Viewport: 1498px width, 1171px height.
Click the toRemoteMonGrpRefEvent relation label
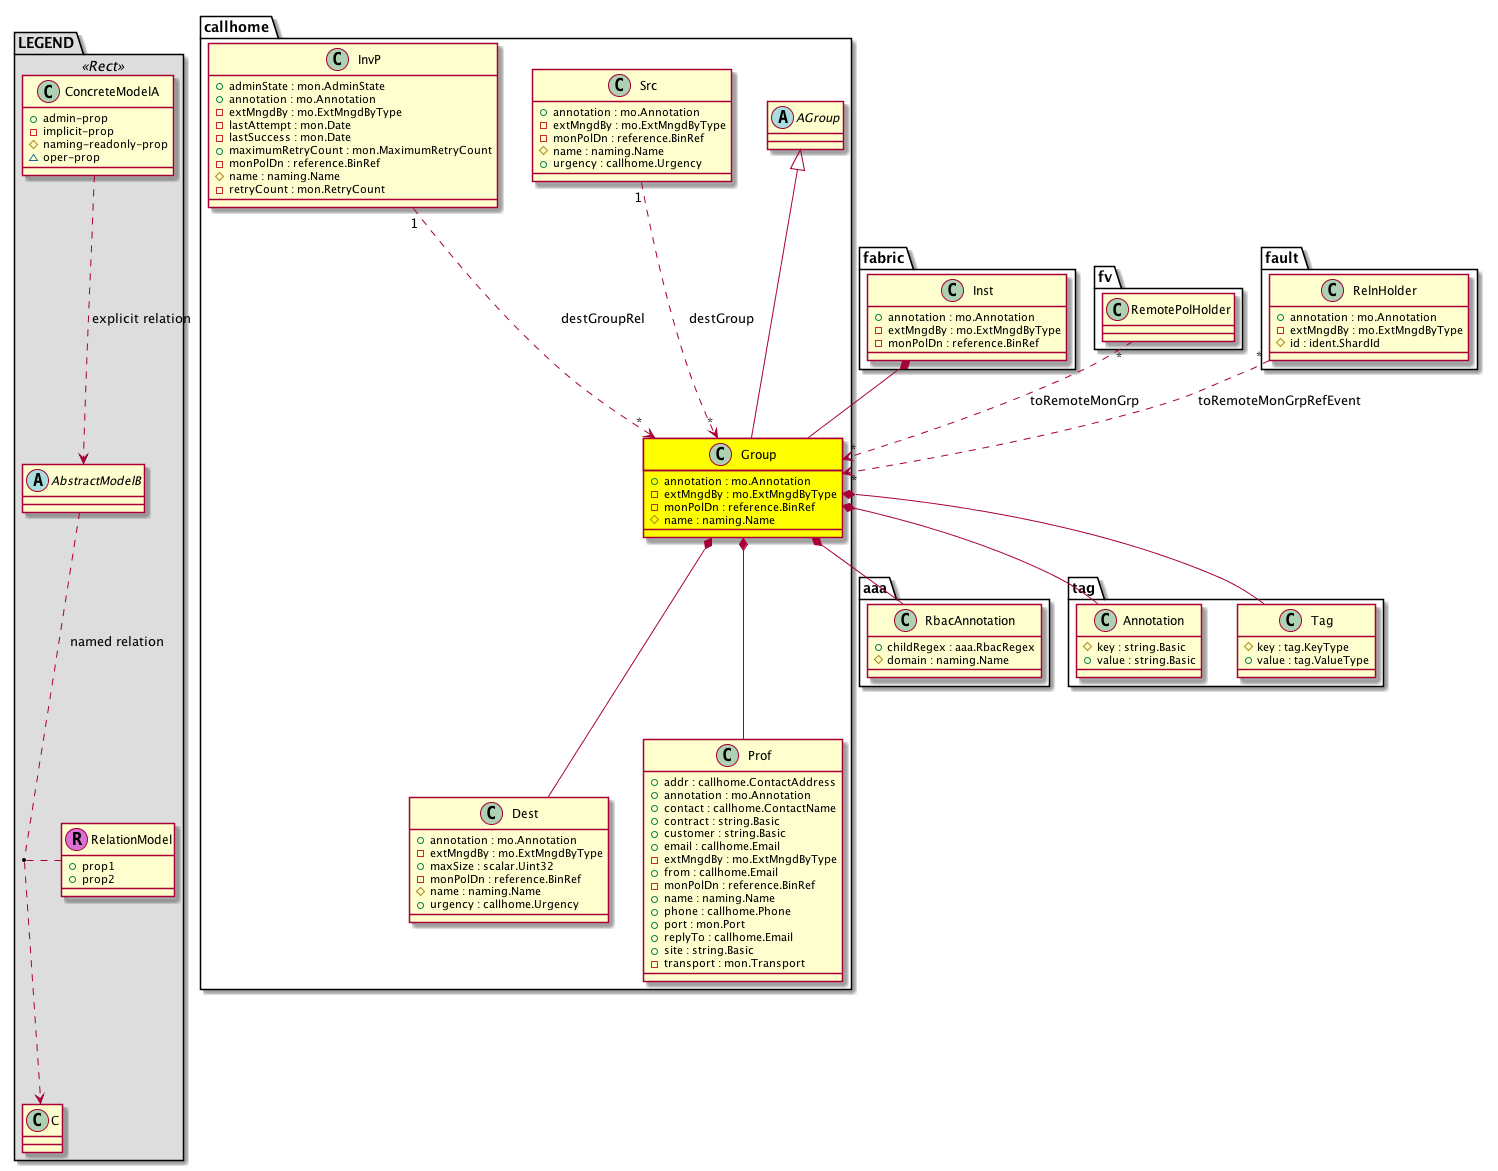click(x=1279, y=401)
